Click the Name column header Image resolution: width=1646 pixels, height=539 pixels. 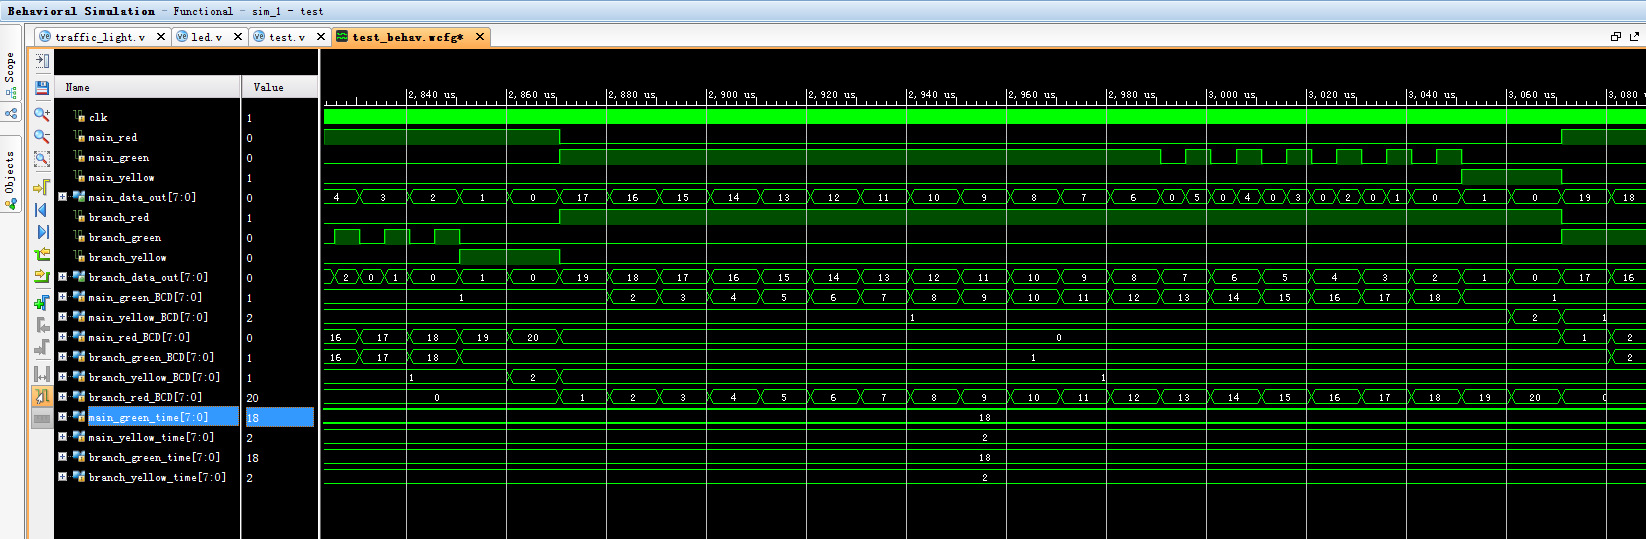(x=147, y=87)
